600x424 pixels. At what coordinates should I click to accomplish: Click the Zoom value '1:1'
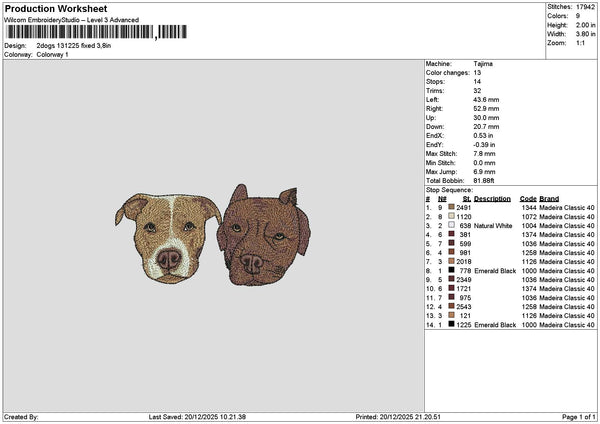(x=580, y=43)
